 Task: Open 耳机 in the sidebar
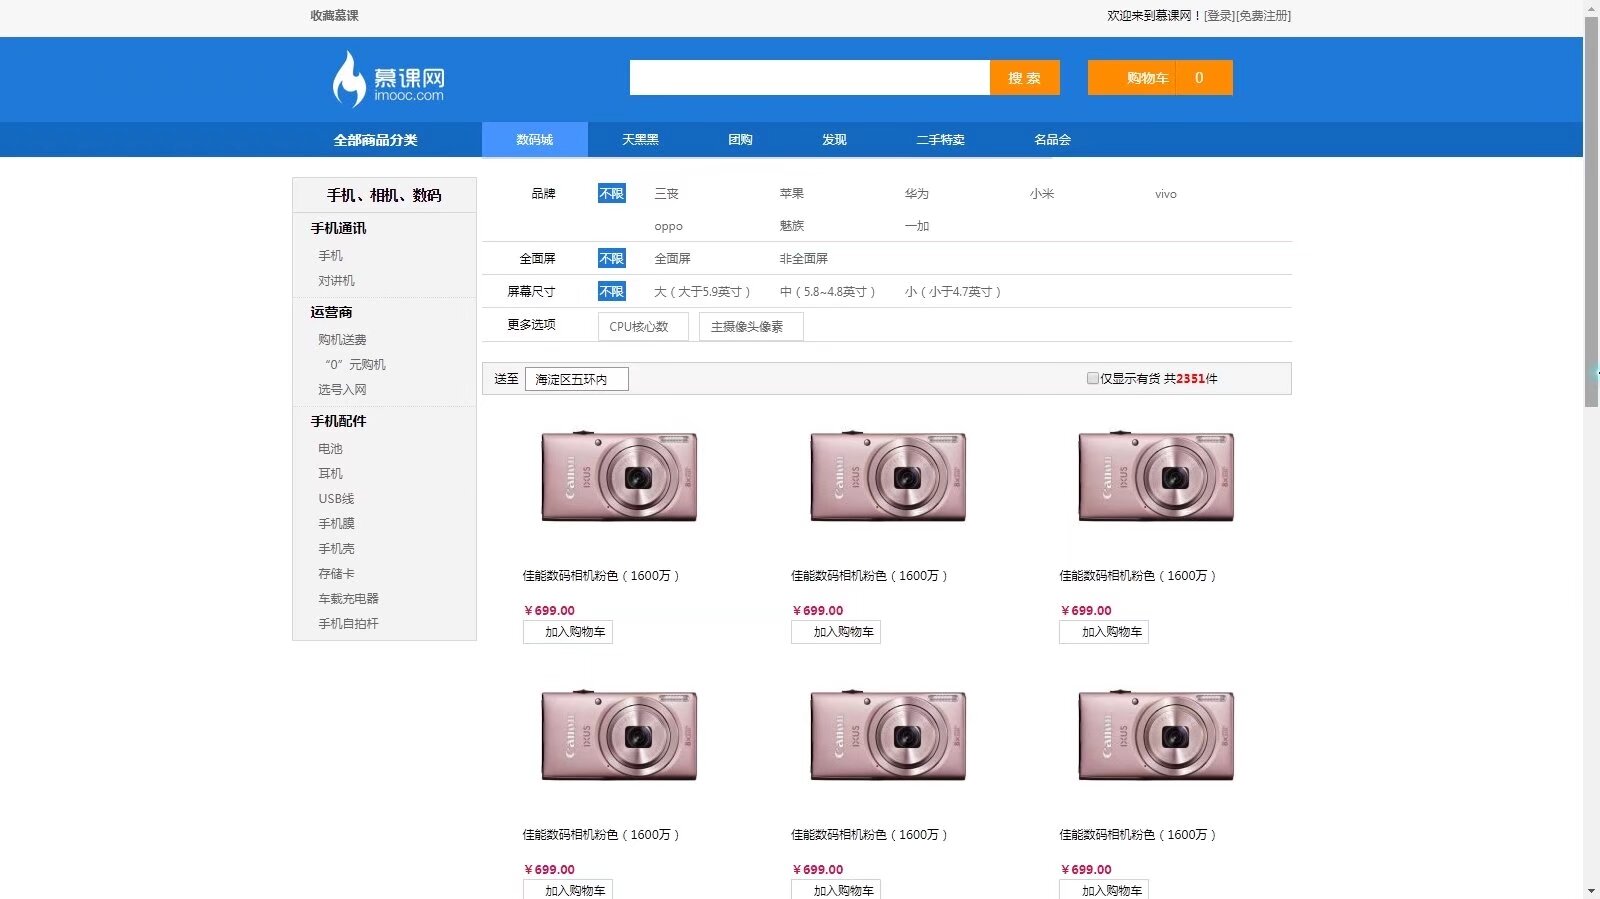[330, 474]
